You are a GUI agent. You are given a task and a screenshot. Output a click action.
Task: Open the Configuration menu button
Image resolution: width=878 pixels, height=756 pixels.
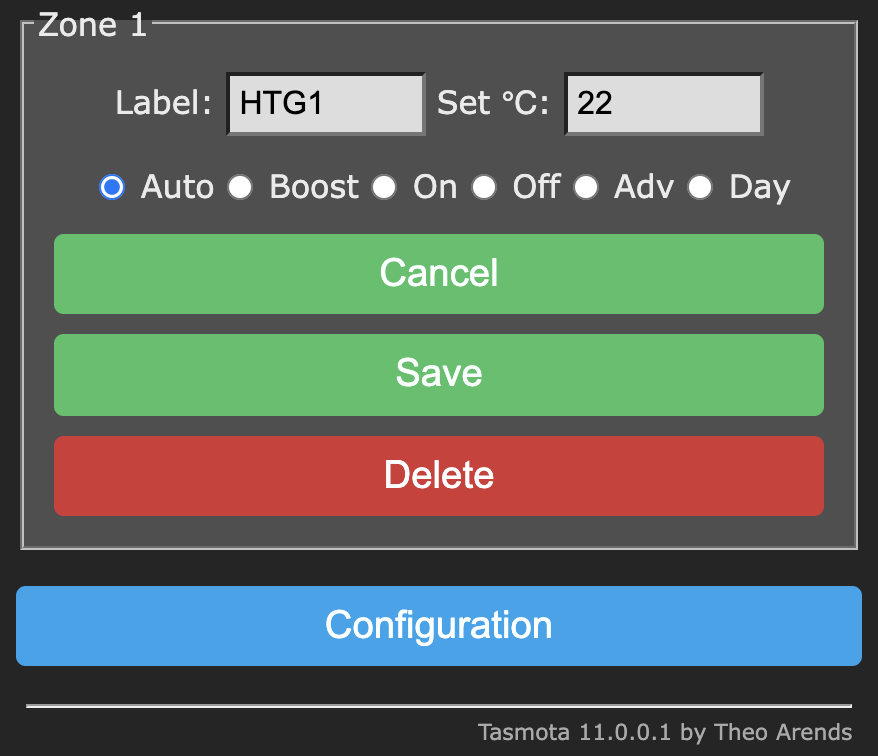click(438, 626)
